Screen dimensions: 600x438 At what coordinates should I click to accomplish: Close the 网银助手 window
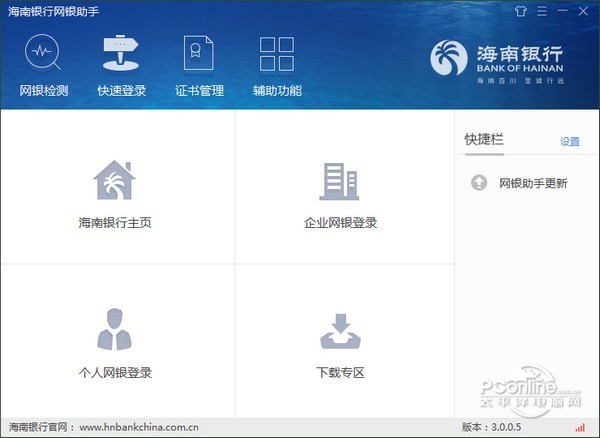click(x=583, y=11)
